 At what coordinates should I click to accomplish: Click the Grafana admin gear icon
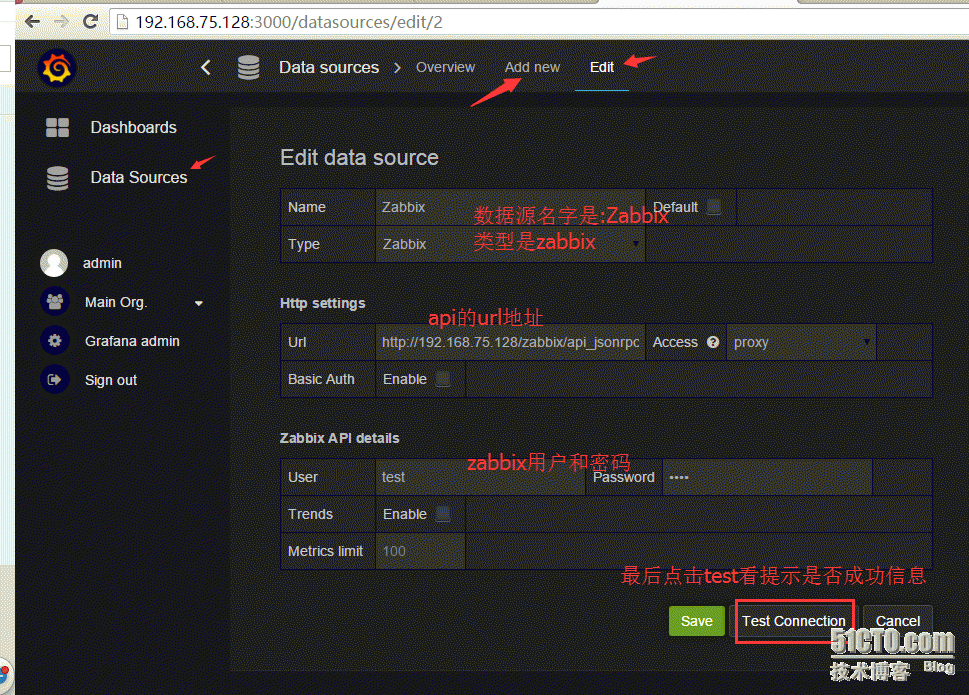pos(54,341)
